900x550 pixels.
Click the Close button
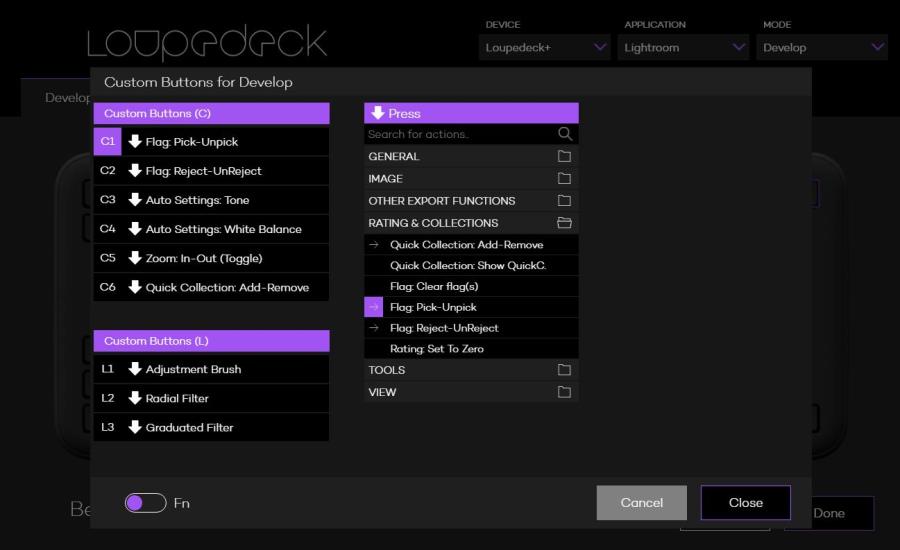(746, 502)
